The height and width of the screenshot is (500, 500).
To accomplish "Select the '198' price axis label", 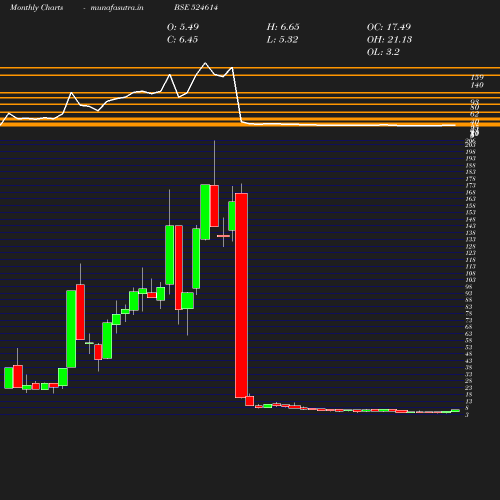I will click(470, 152).
